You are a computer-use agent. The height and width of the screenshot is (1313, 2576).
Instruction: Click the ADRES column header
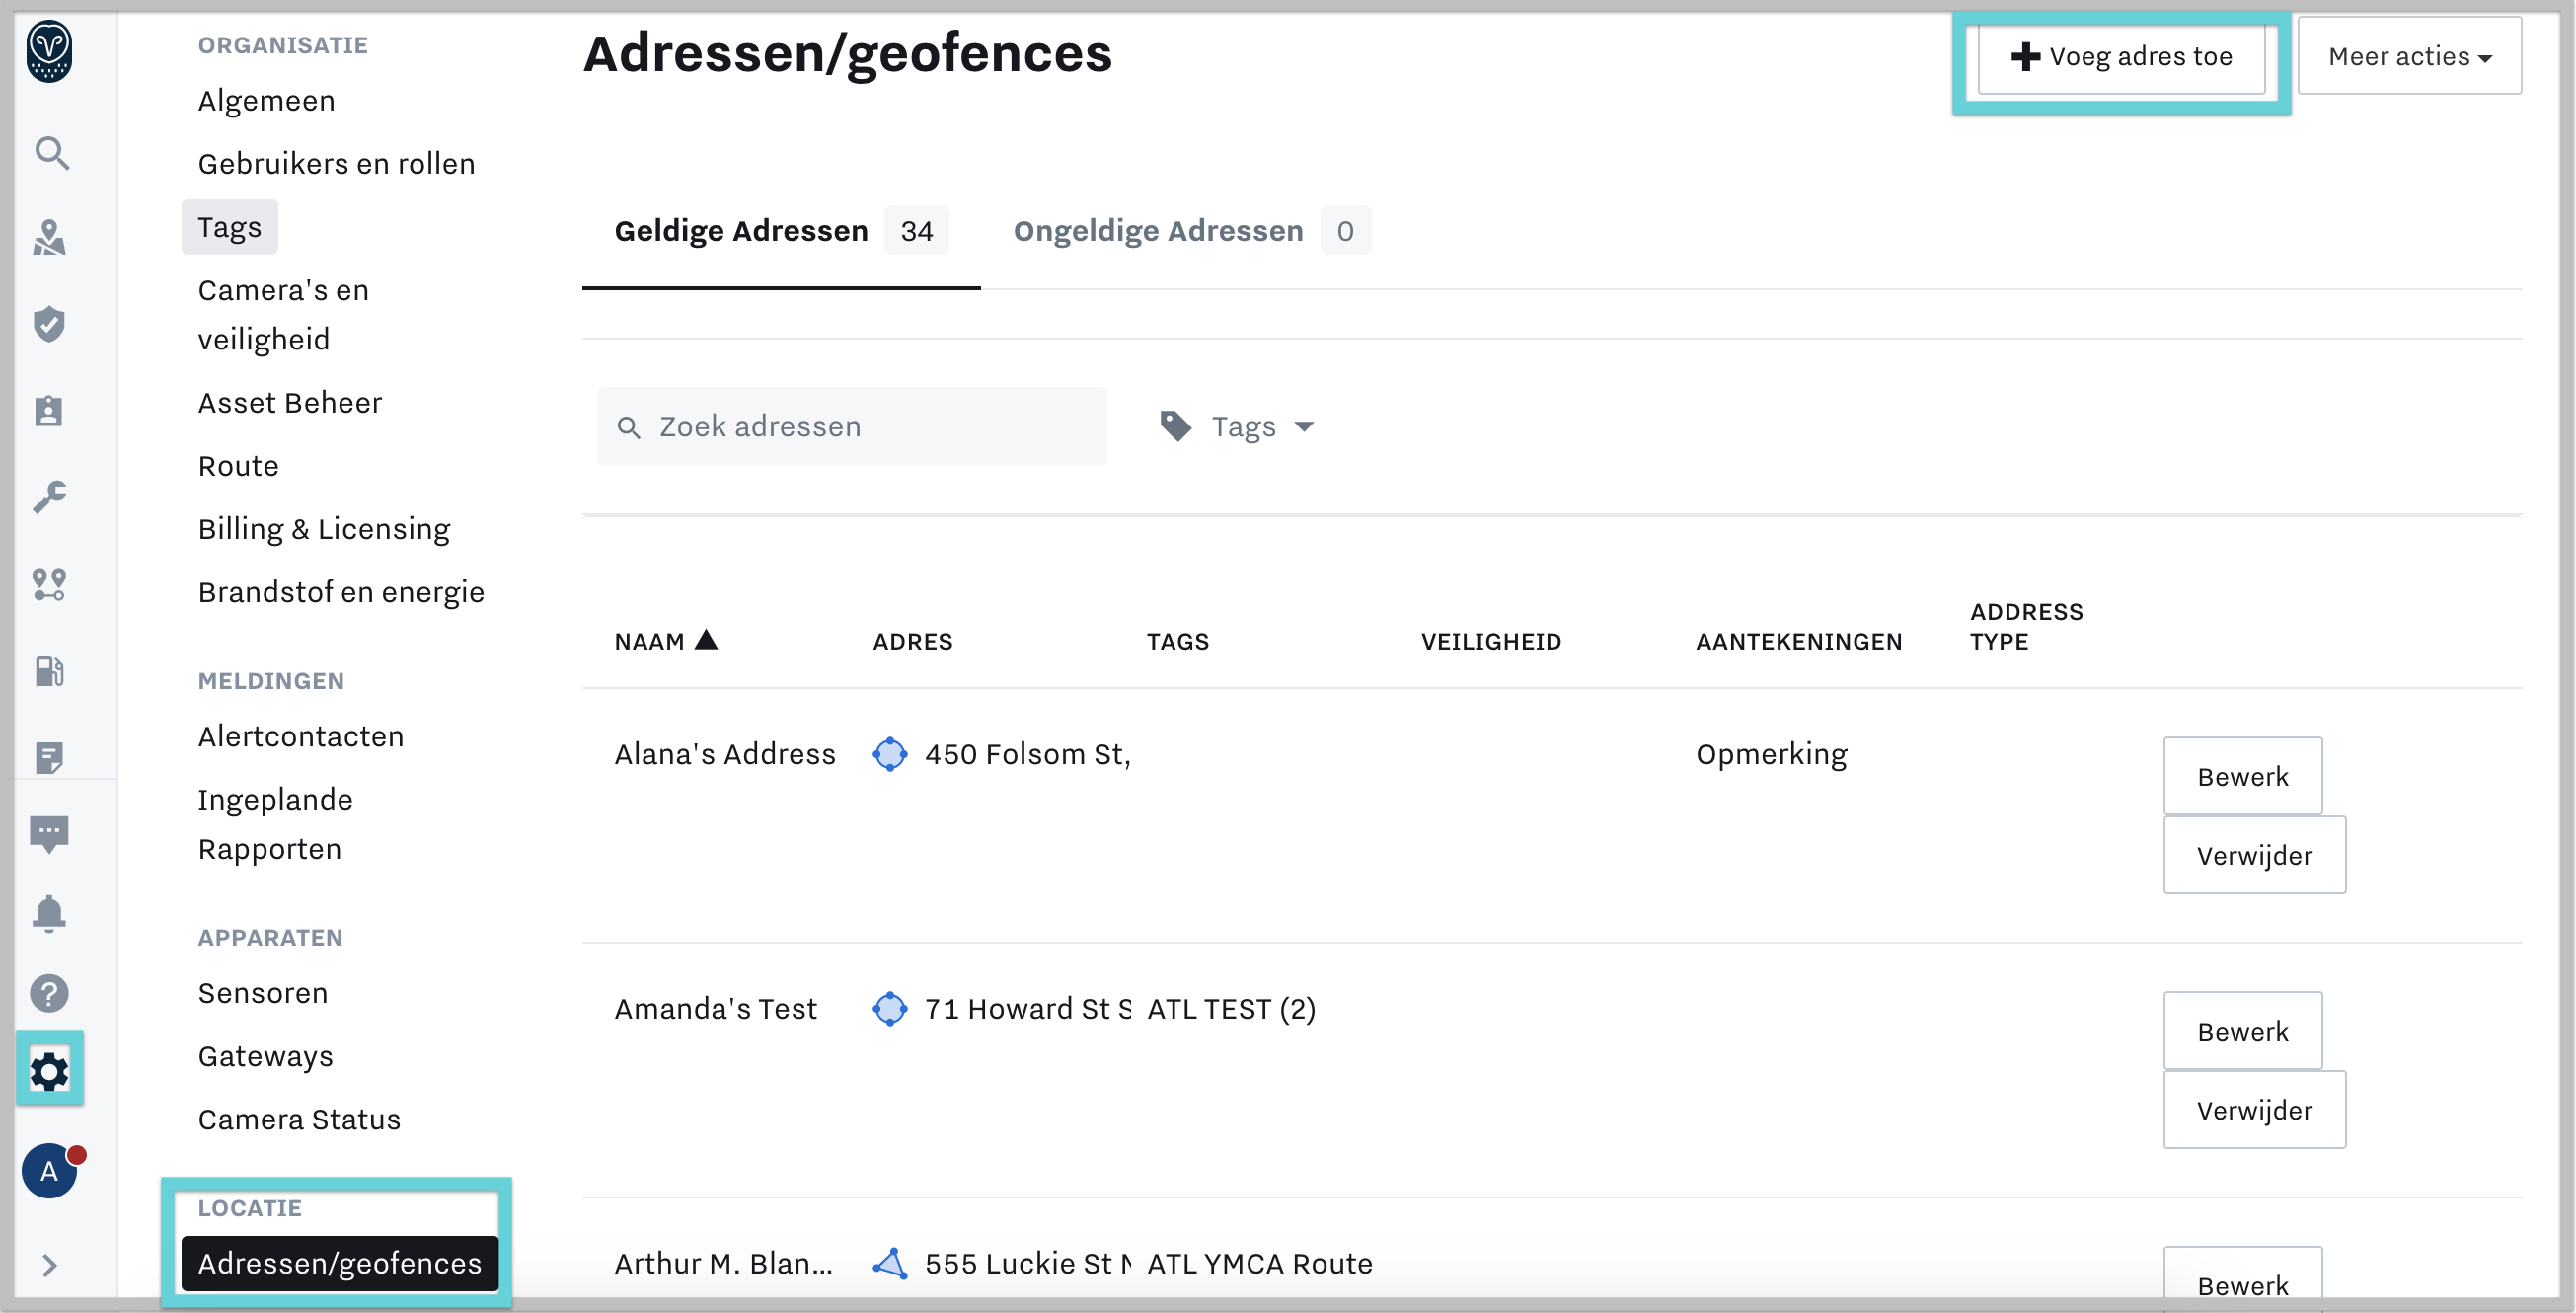point(912,641)
